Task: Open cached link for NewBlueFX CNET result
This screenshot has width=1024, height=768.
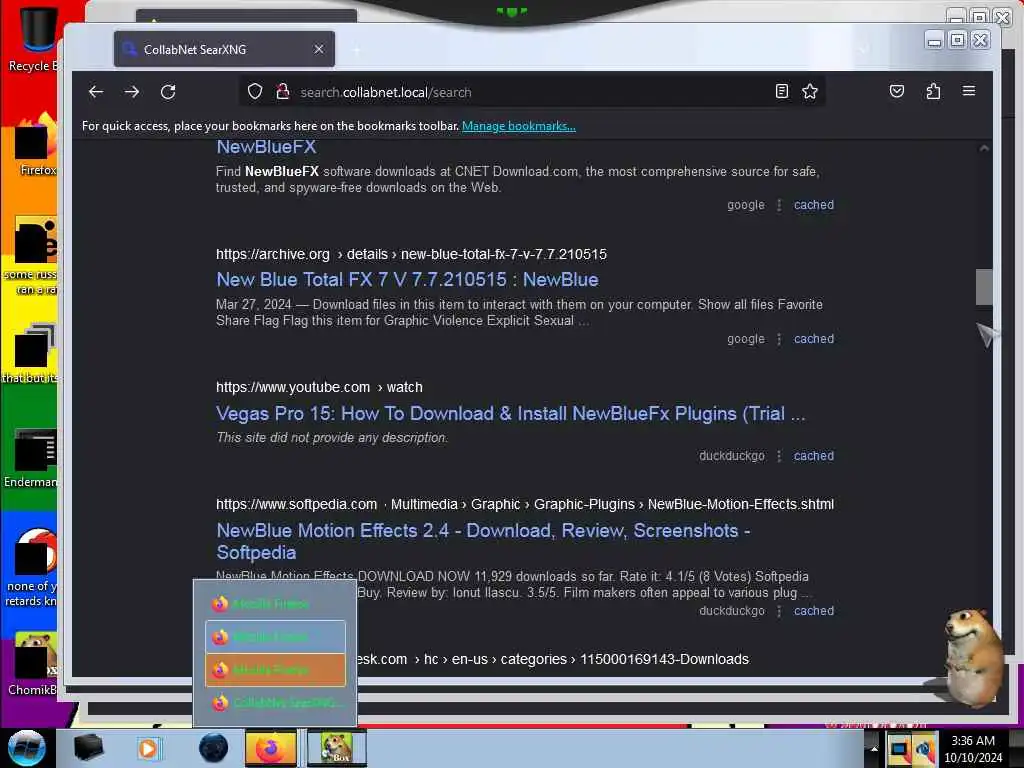Action: point(814,205)
